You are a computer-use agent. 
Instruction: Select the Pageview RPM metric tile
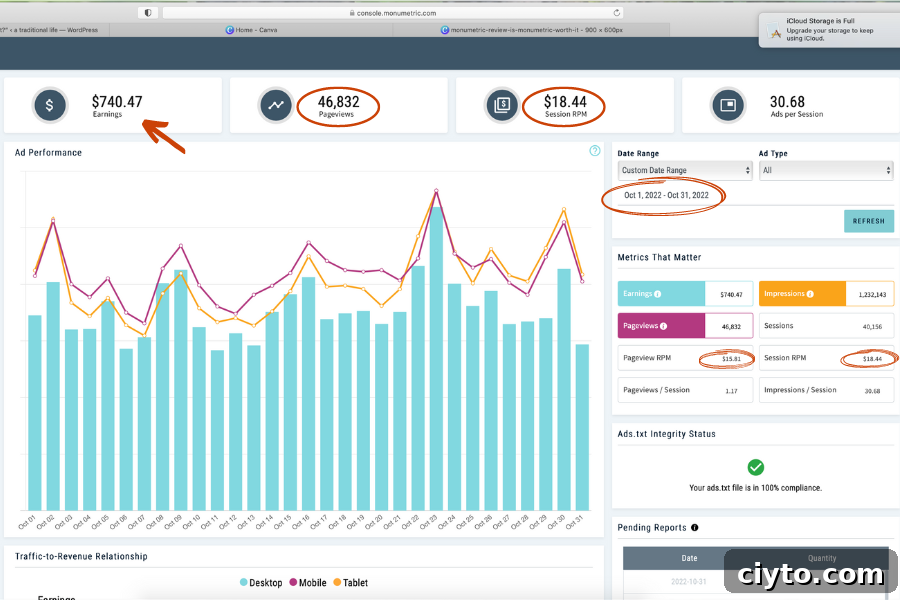click(685, 358)
